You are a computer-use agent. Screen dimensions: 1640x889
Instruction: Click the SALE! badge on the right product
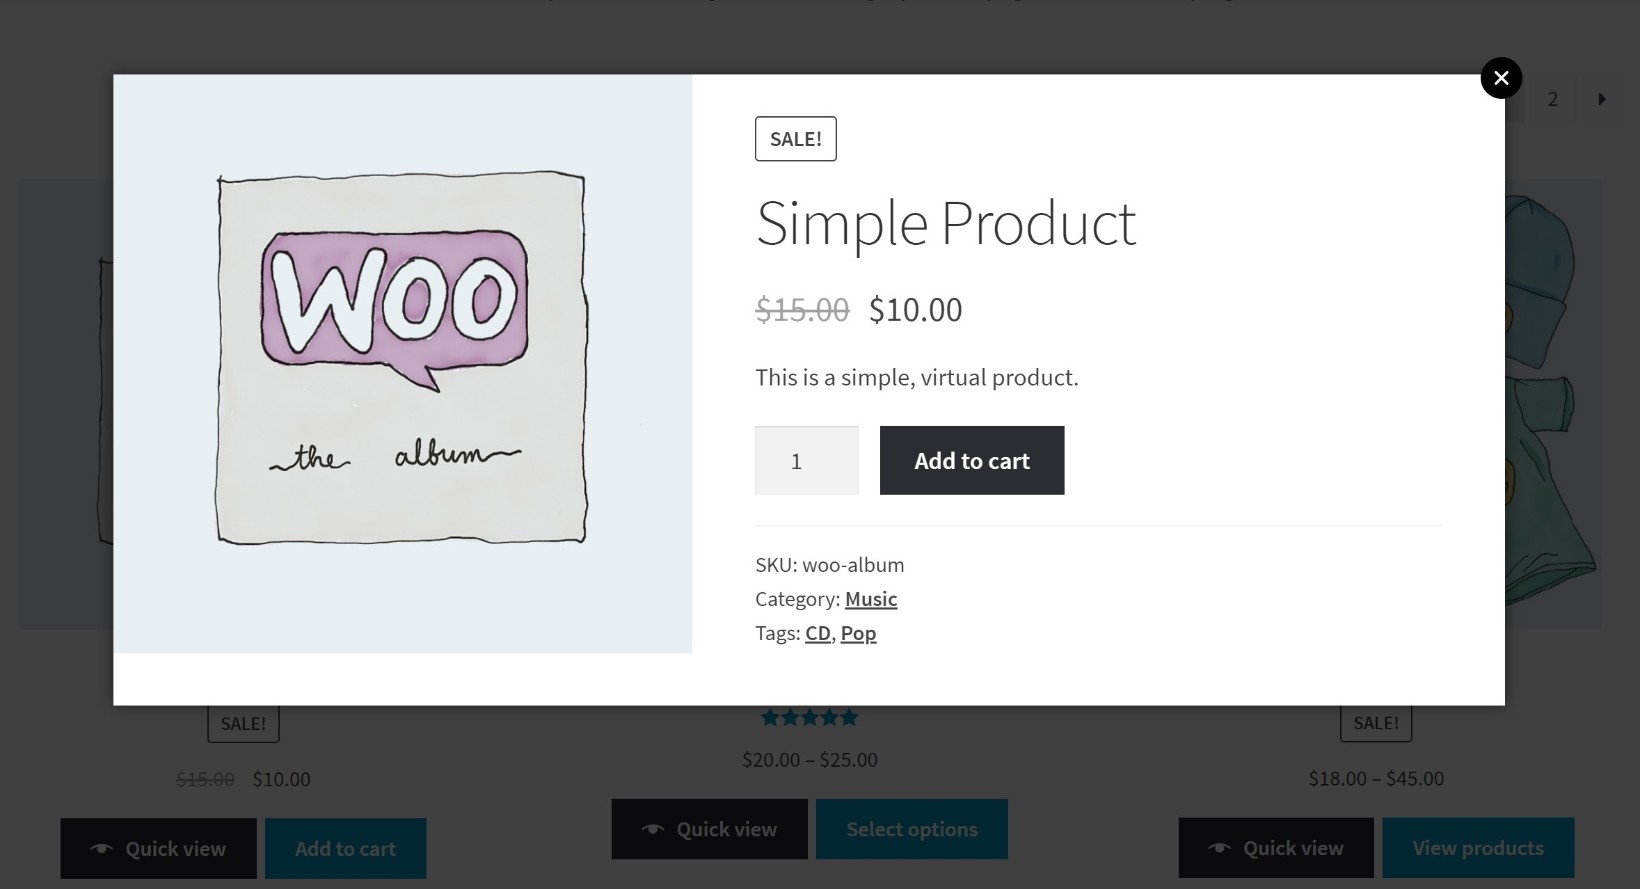1376,722
